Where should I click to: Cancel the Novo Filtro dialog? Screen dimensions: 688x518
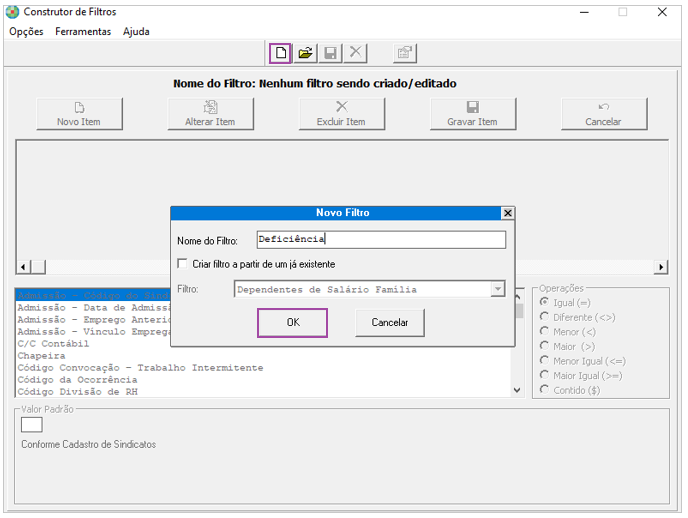(390, 322)
